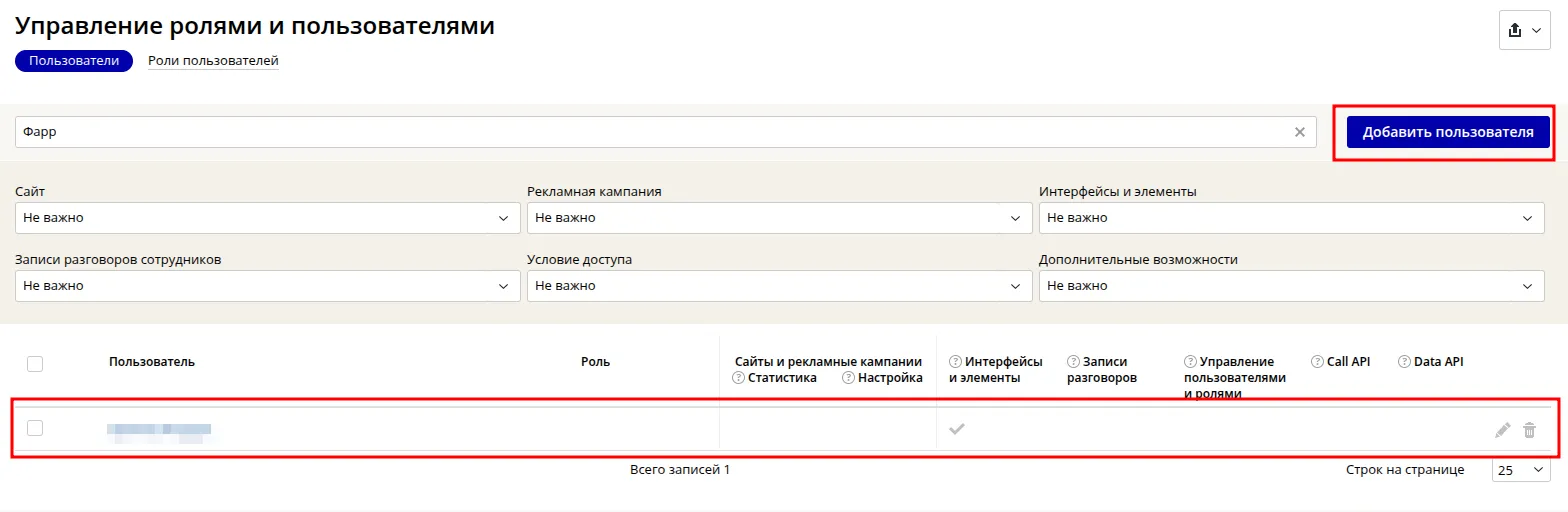Click help icon next to Статистика
This screenshot has width=1568, height=512.
739,378
